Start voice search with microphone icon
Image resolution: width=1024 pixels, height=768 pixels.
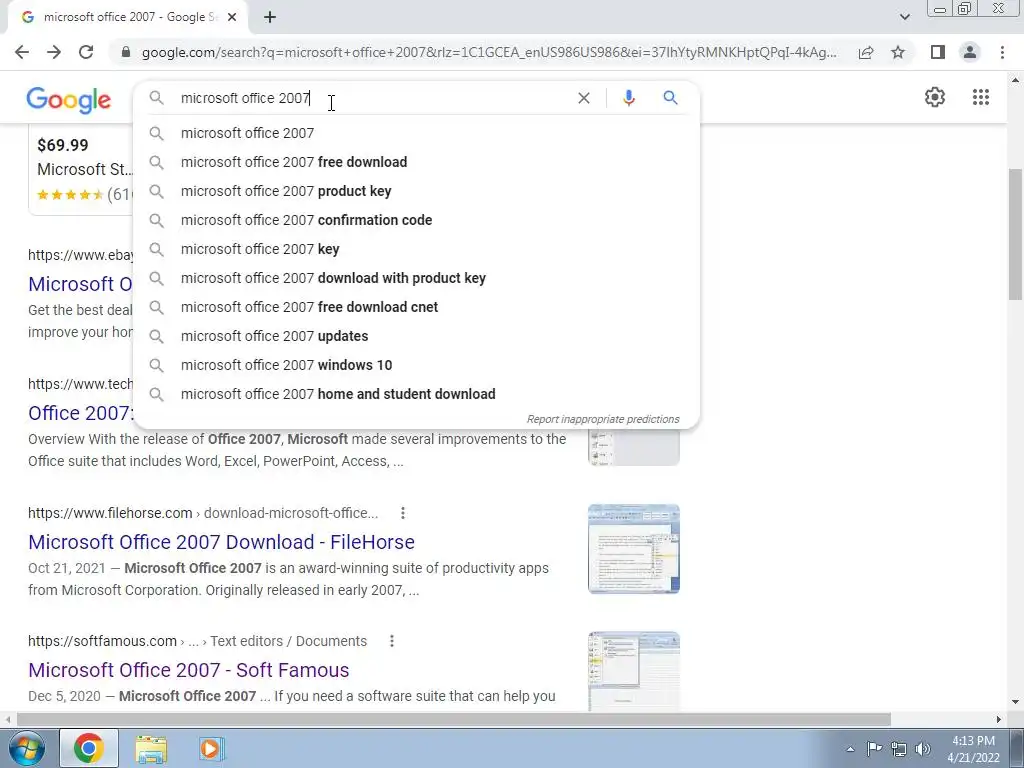pyautogui.click(x=629, y=98)
